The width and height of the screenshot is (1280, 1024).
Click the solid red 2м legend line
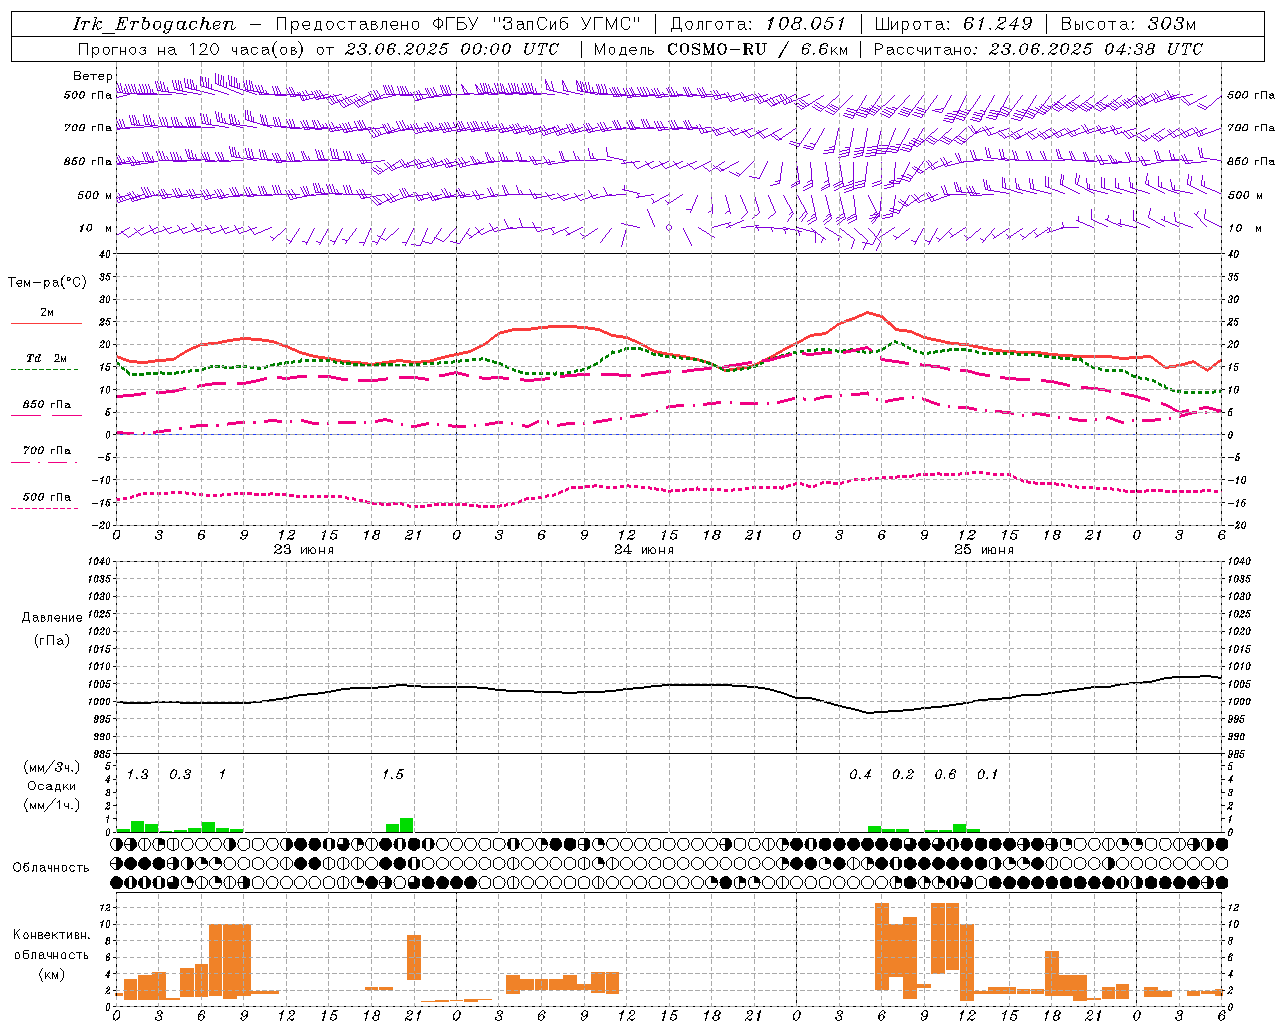pos(46,323)
